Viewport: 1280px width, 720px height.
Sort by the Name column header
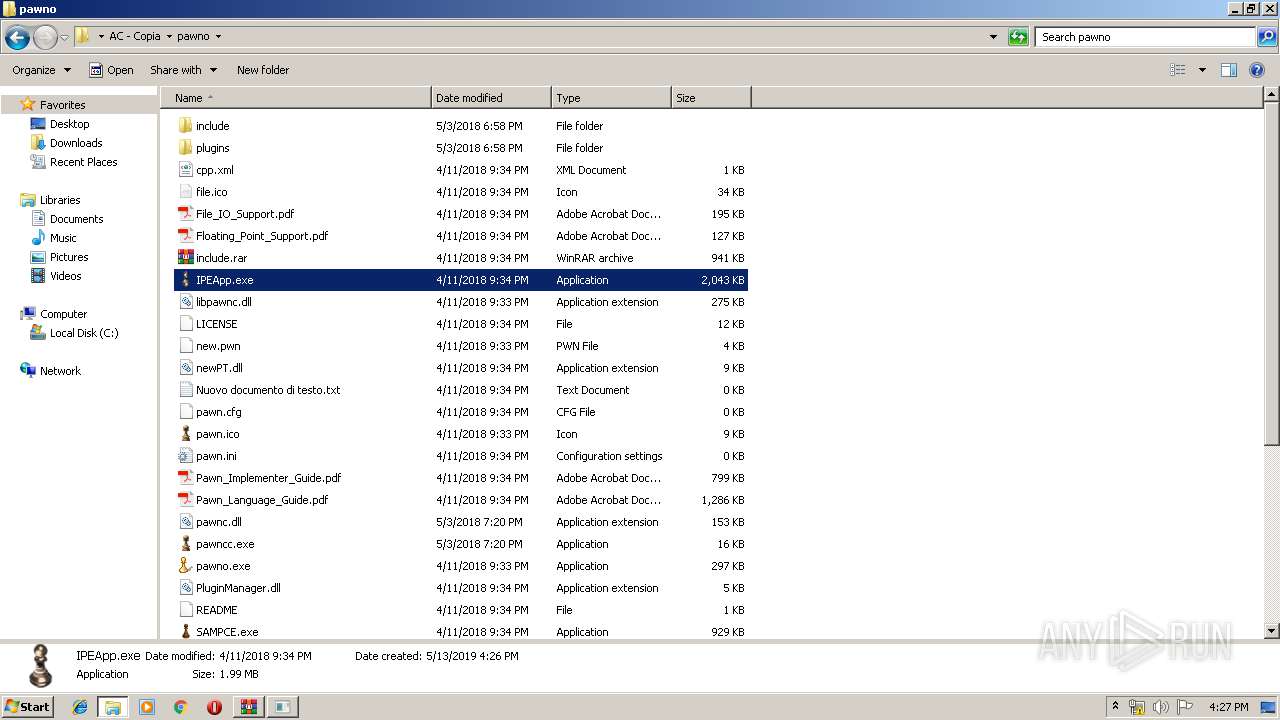coord(296,98)
